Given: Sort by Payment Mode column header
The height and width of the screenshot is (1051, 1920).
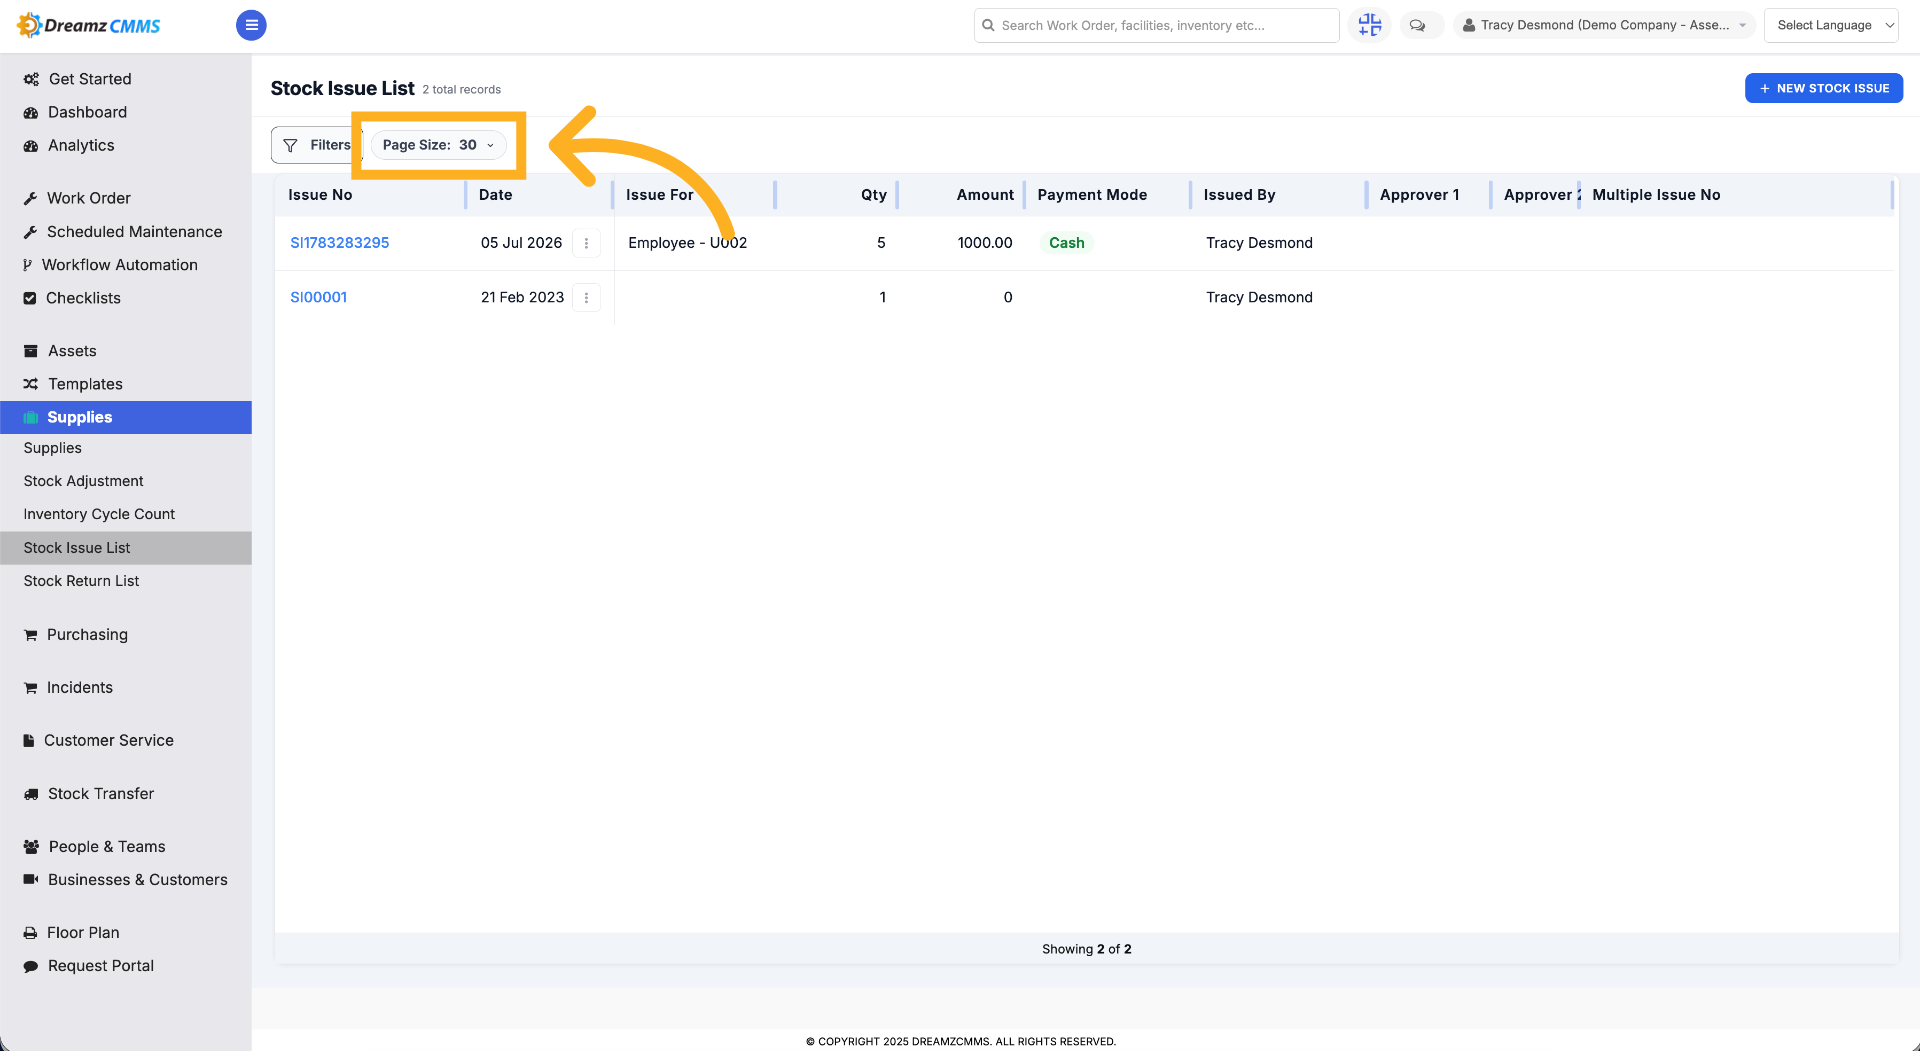Looking at the screenshot, I should 1092,195.
